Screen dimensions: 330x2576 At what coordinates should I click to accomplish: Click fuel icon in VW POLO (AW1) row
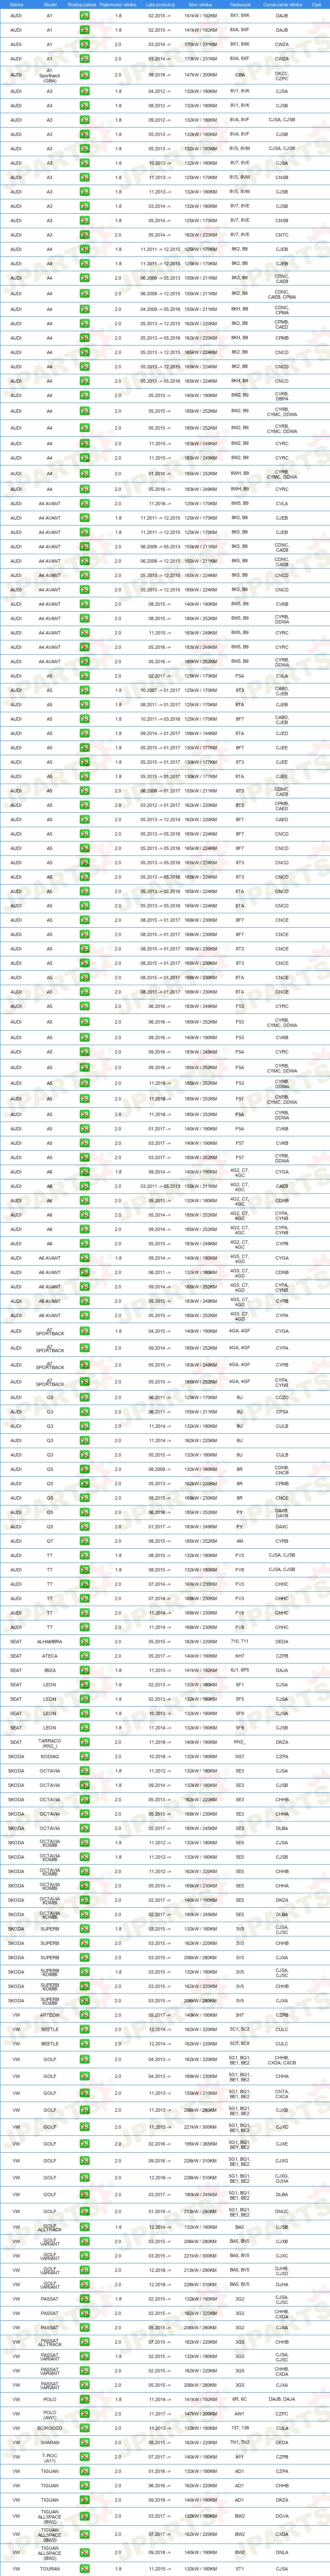point(85,2414)
